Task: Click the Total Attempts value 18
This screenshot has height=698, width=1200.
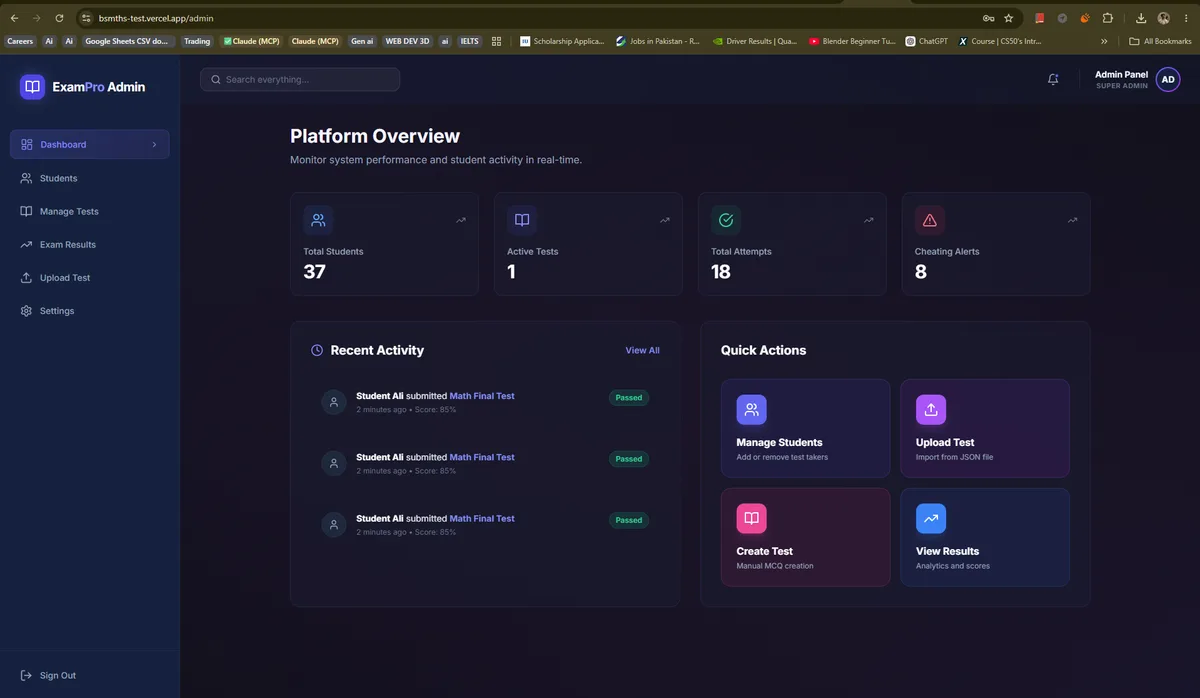Action: pos(721,271)
